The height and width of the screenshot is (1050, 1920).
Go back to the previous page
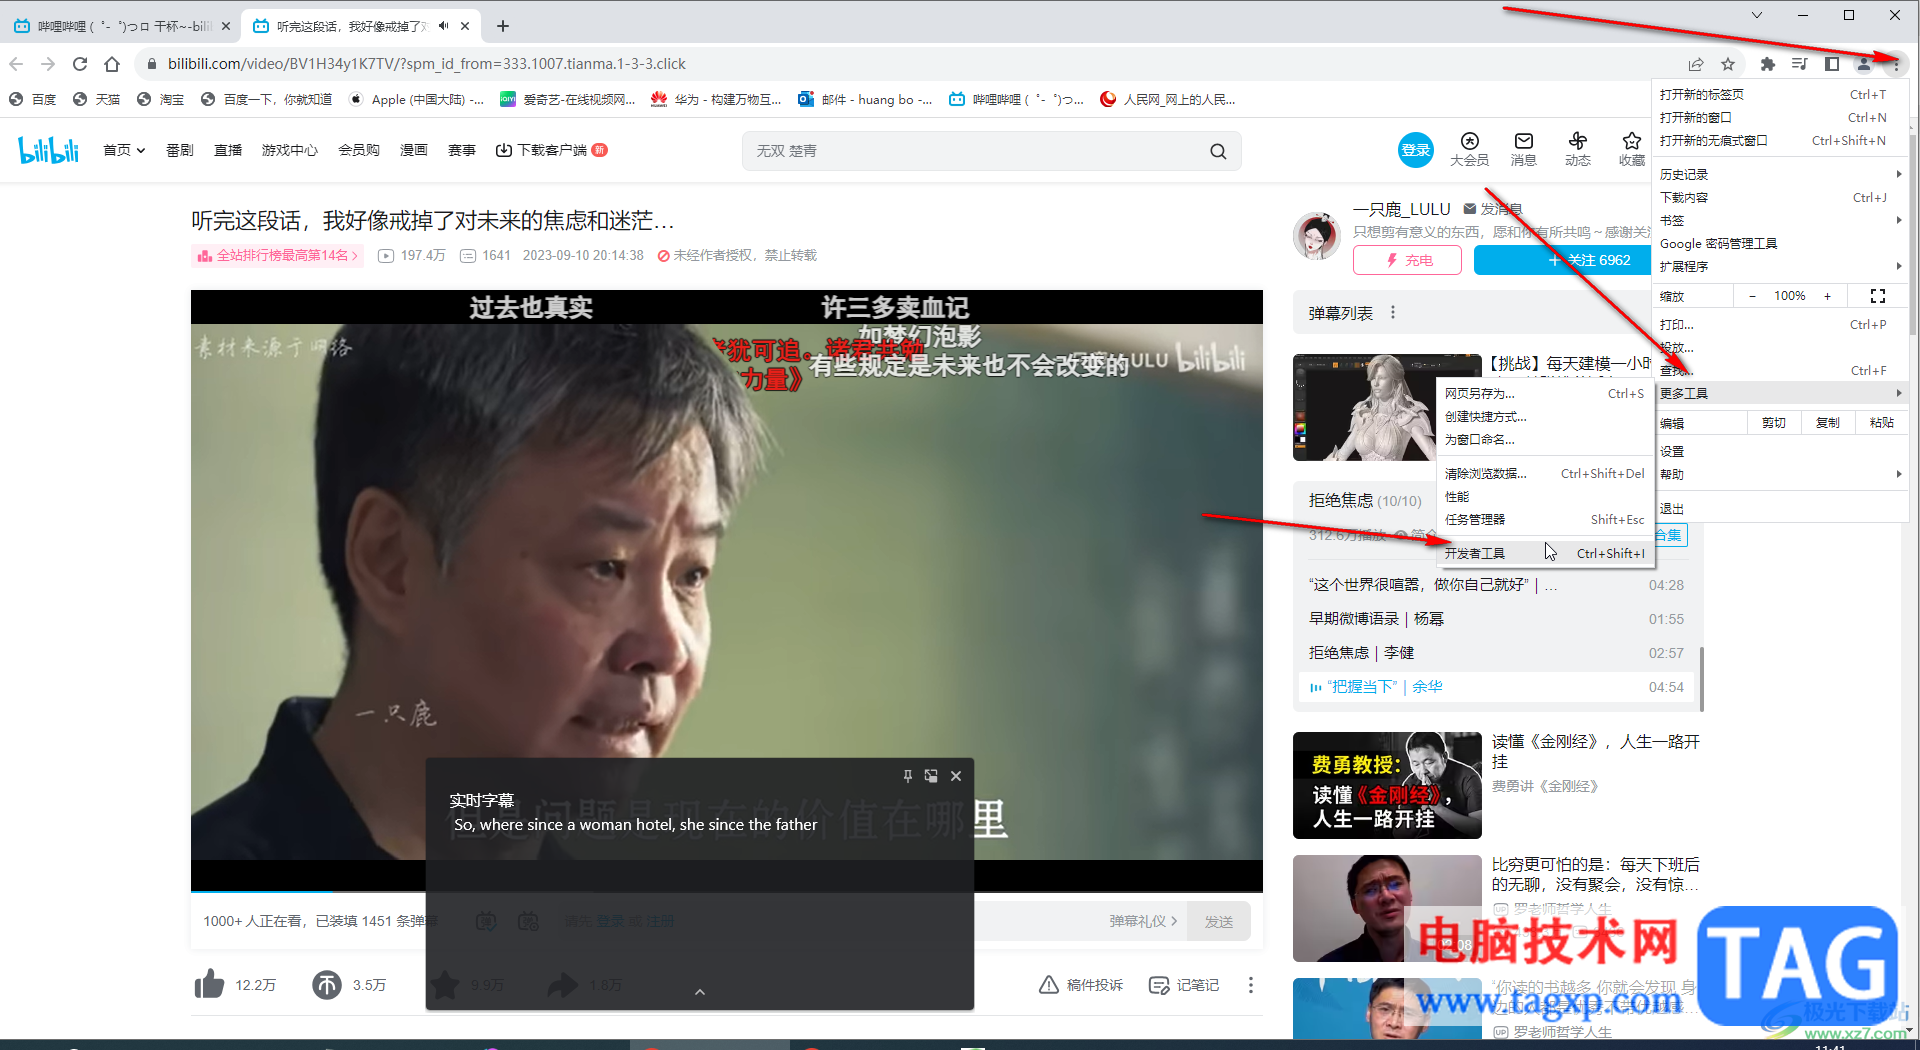pos(16,64)
